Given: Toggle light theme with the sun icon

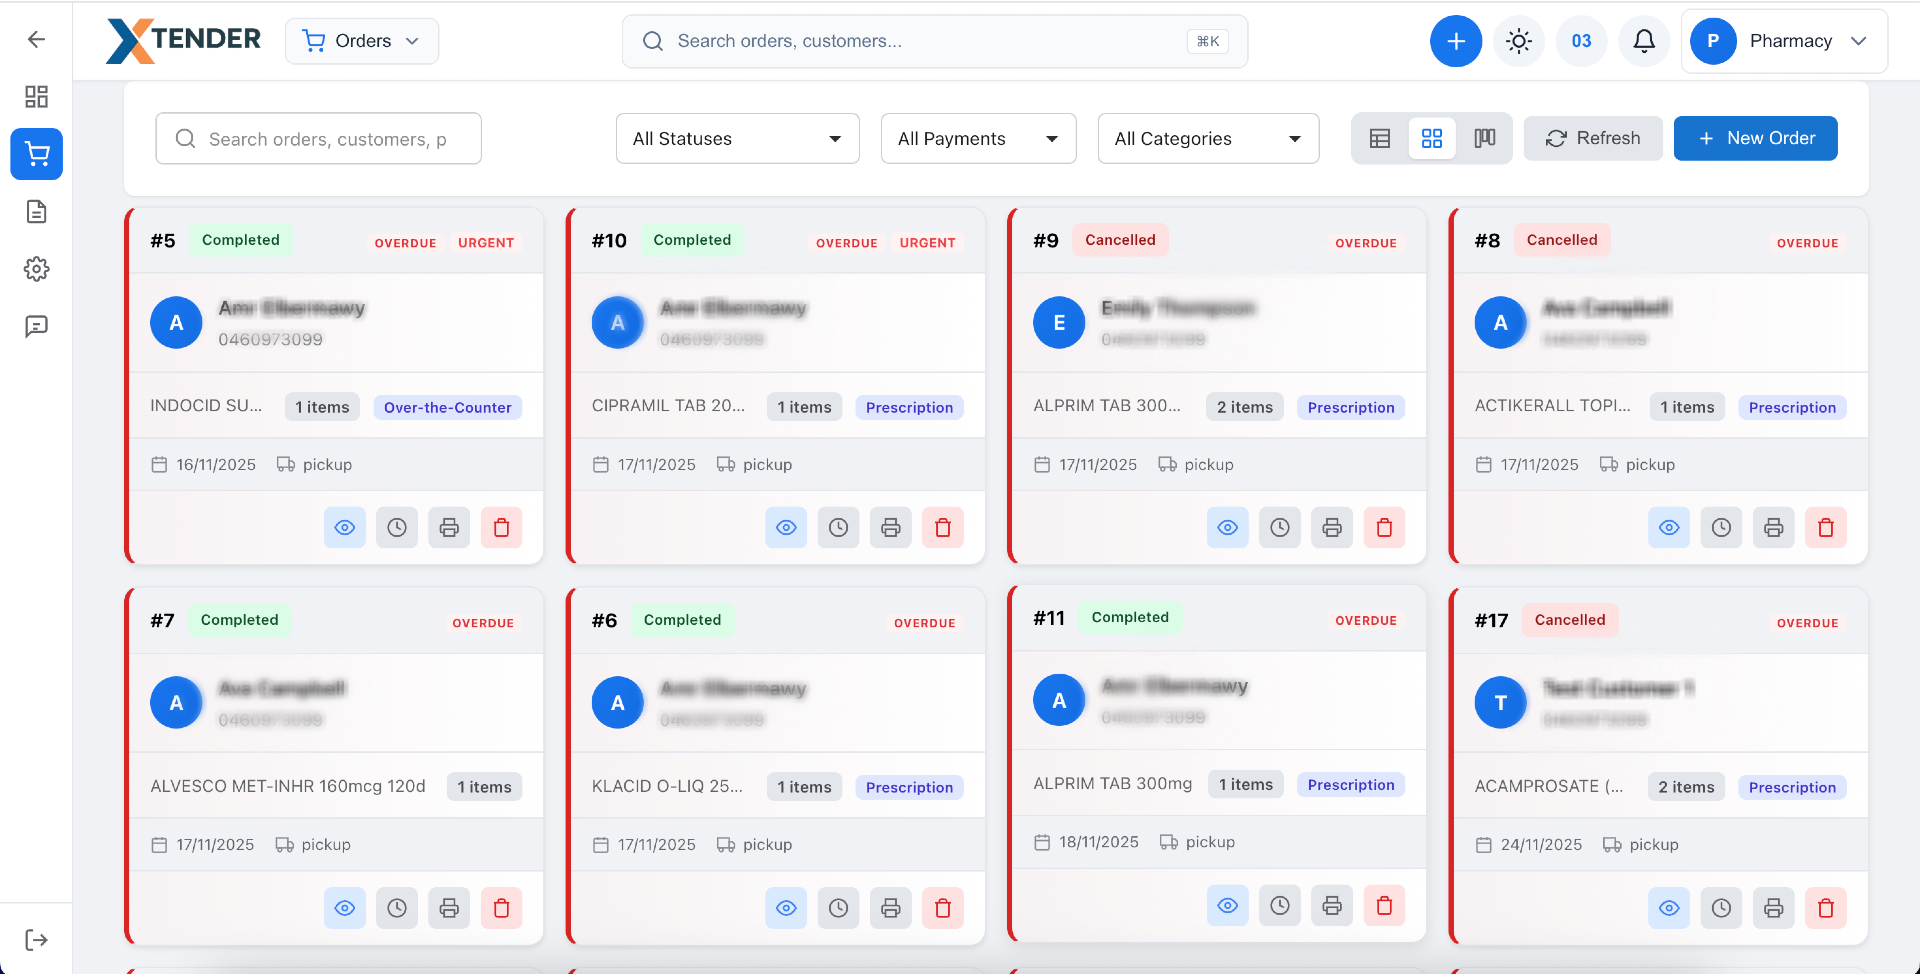Looking at the screenshot, I should pyautogui.click(x=1519, y=41).
